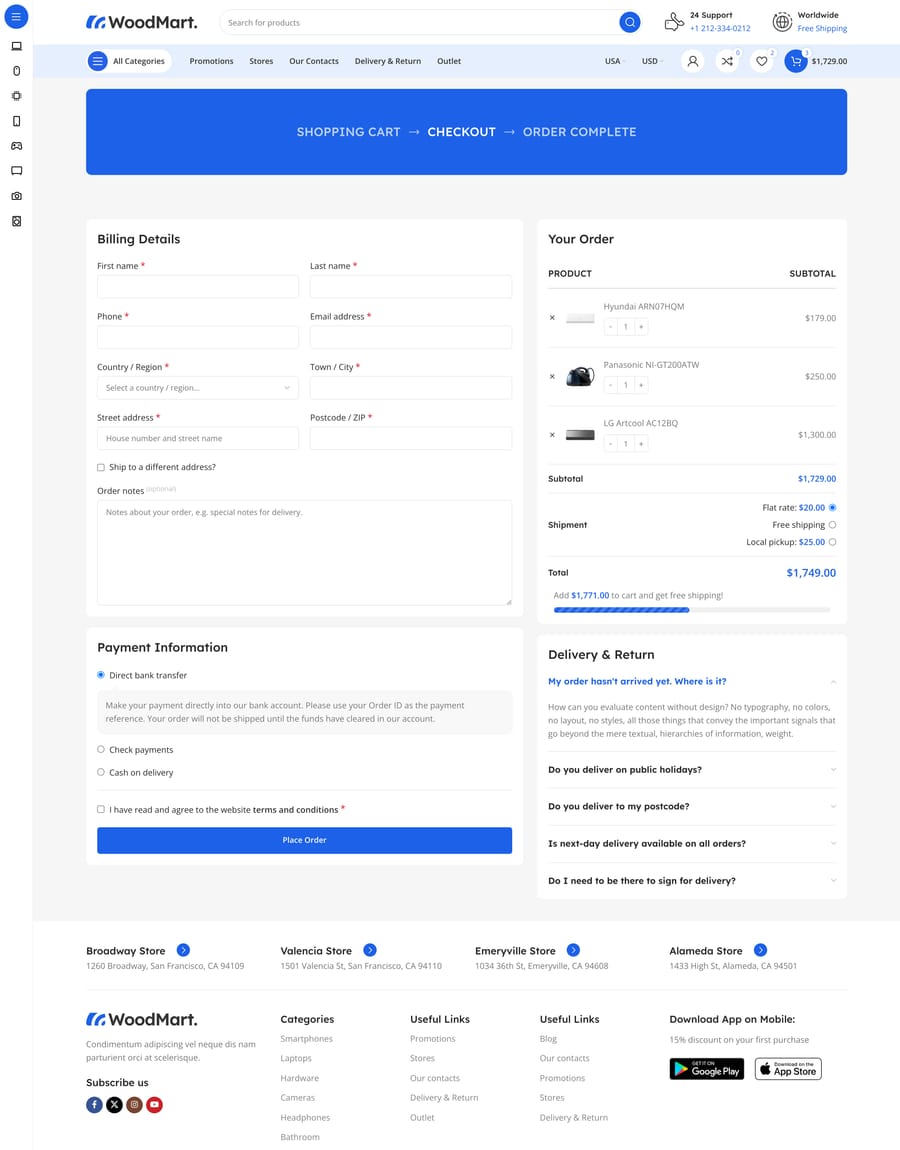
Task: Click the Place Order button
Action: pyautogui.click(x=304, y=840)
